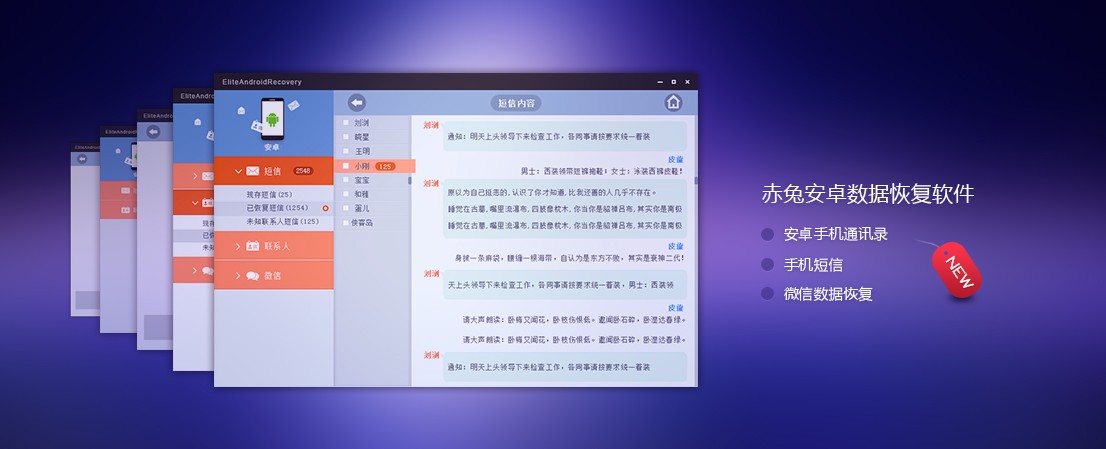
Task: Select 已恢复短信 (1254) entry
Action: pos(276,208)
